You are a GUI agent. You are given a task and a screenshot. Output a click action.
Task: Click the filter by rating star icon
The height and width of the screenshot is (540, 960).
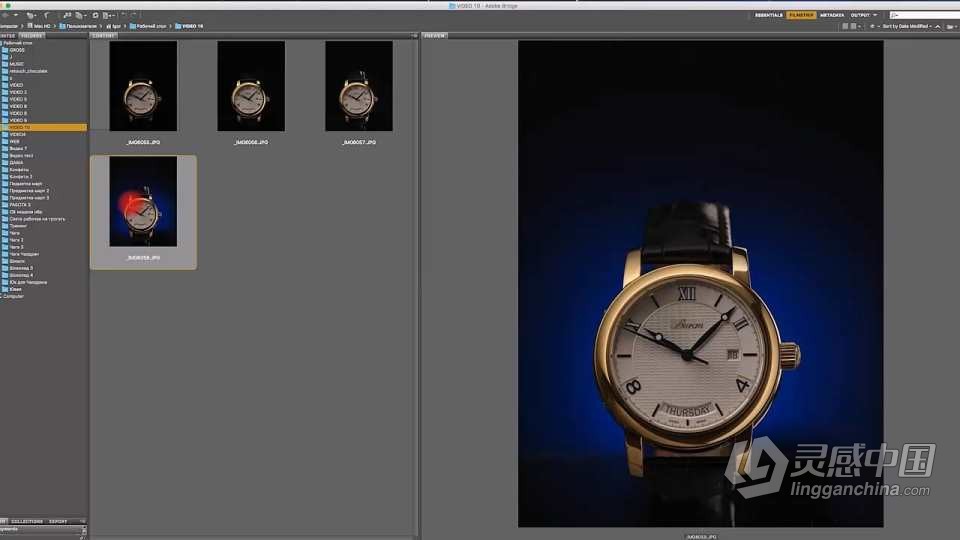873,26
